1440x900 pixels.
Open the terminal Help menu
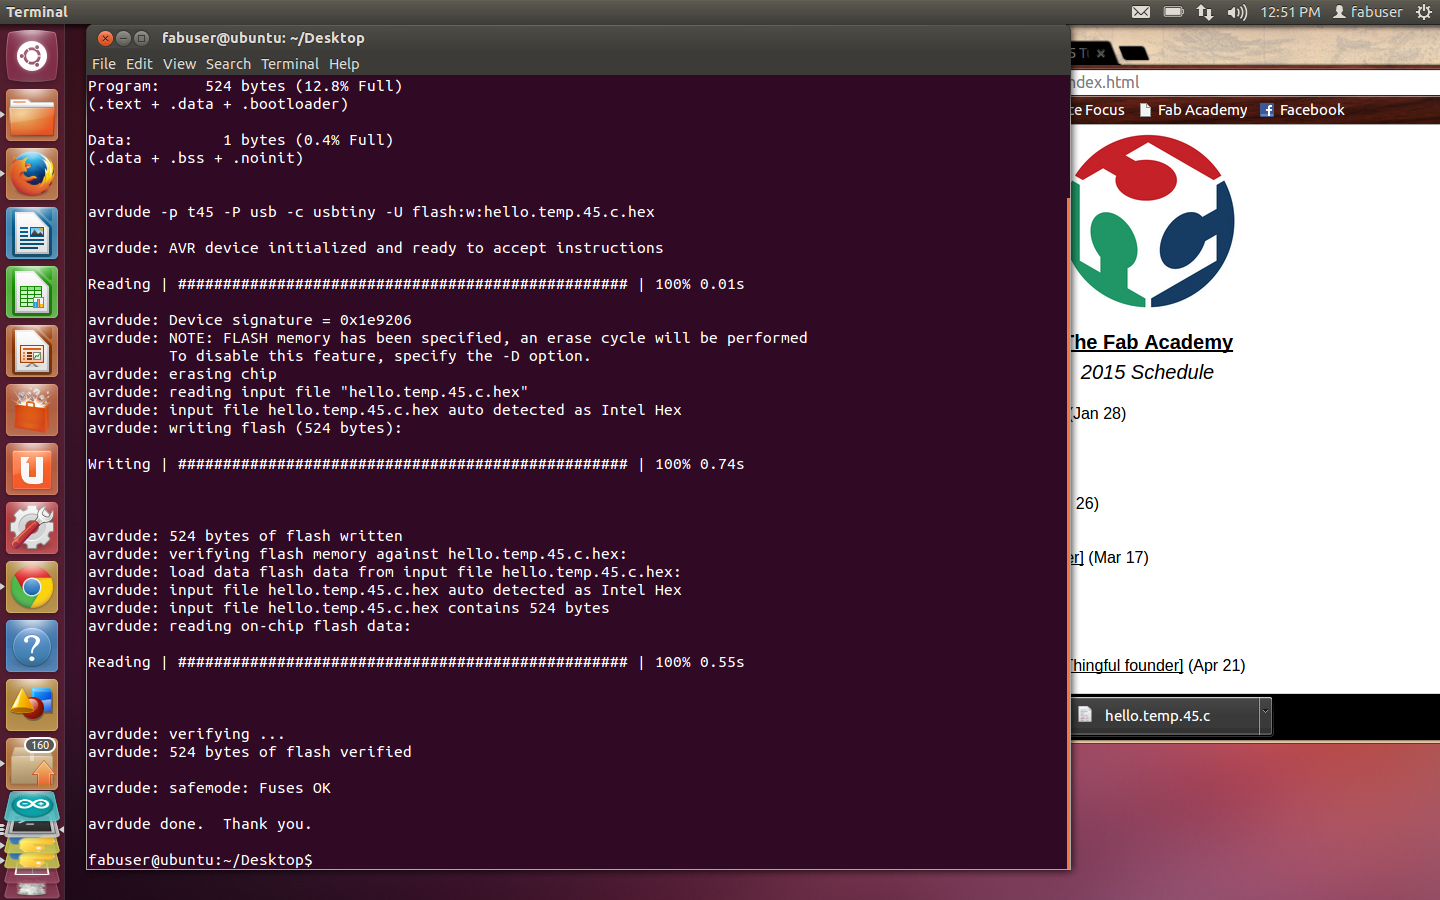tap(344, 64)
